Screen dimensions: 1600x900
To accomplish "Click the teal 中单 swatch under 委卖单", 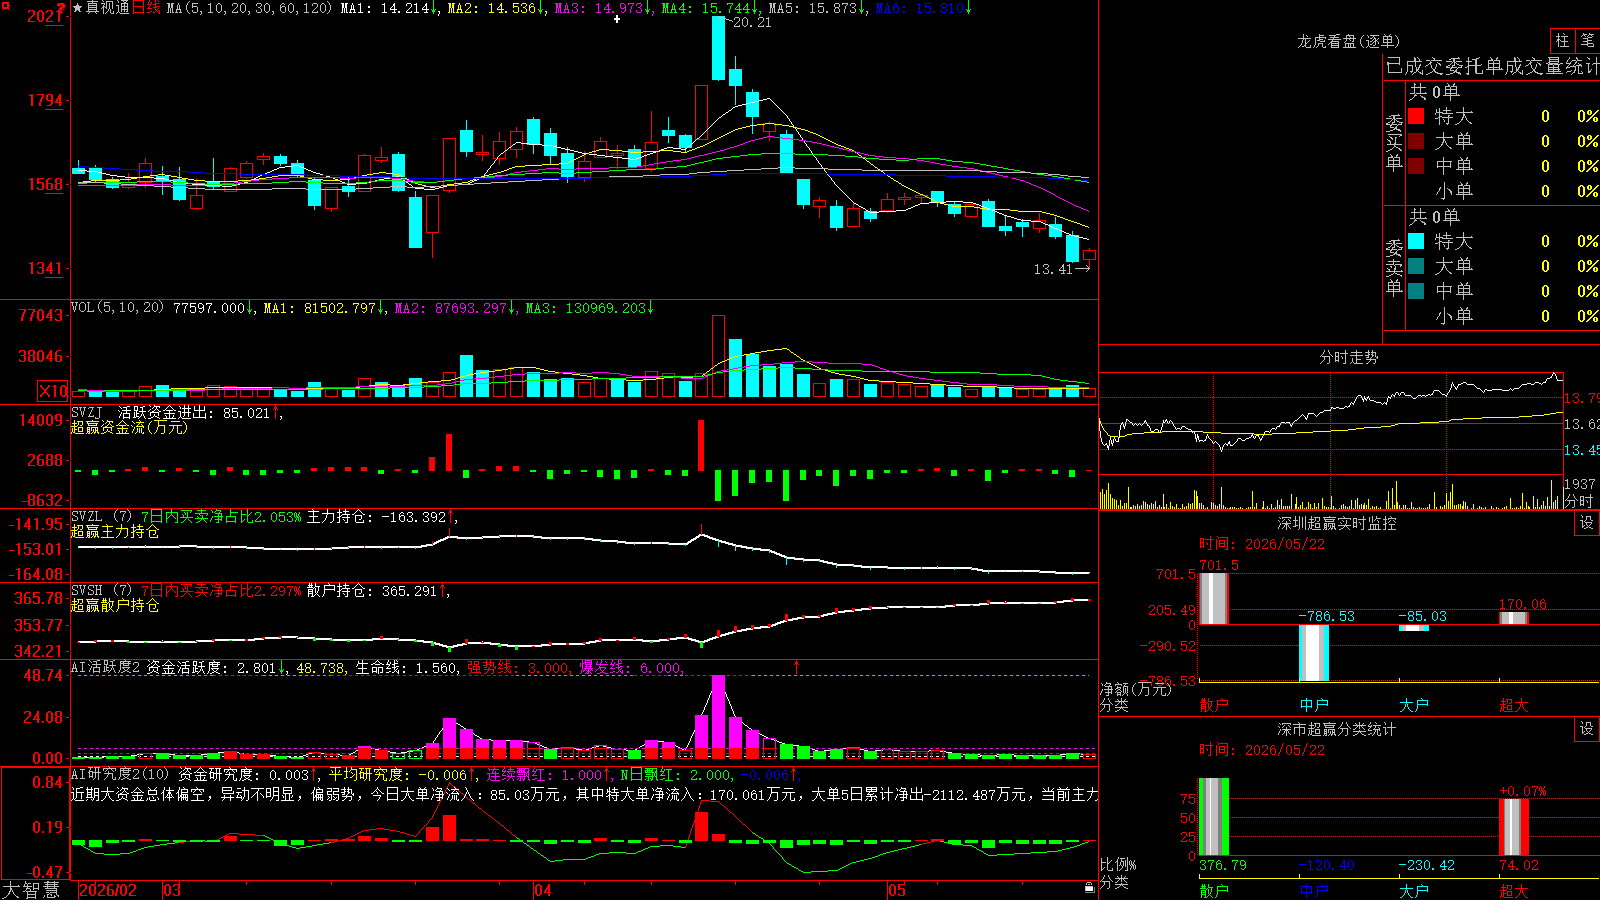I will (1416, 291).
